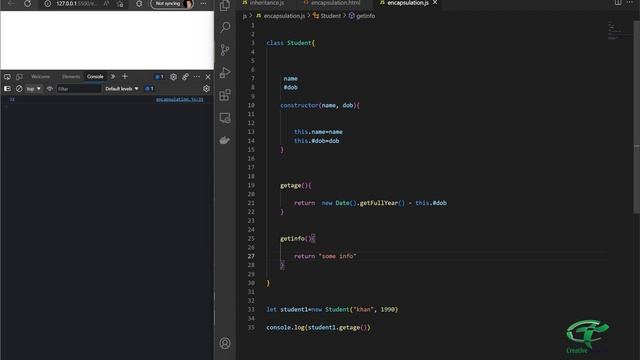Click the browser back arrow
The image size is (640, 360).
11,4
